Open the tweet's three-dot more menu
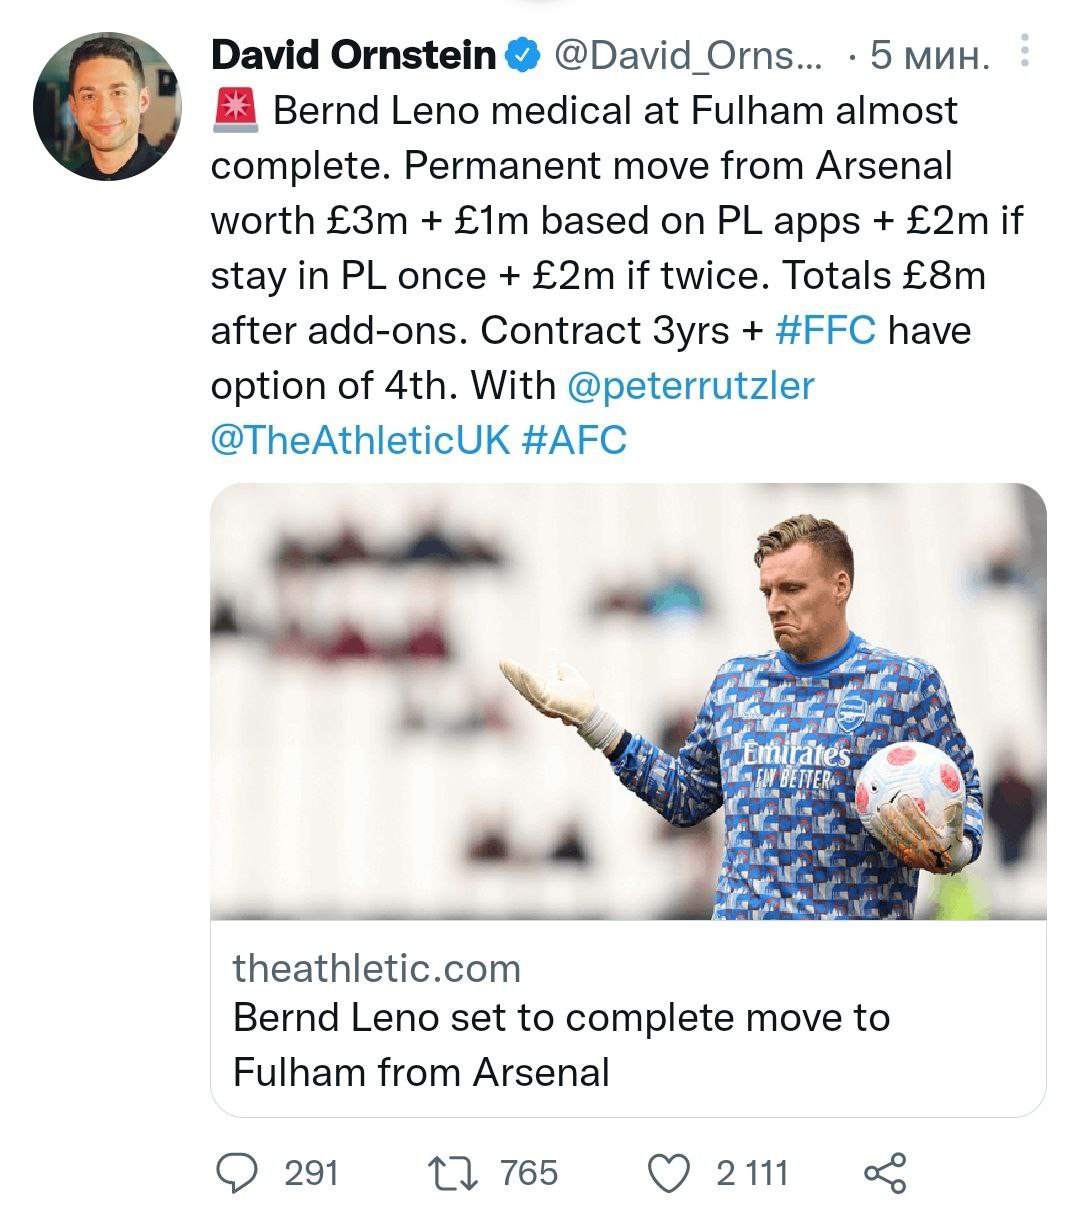 (1024, 52)
